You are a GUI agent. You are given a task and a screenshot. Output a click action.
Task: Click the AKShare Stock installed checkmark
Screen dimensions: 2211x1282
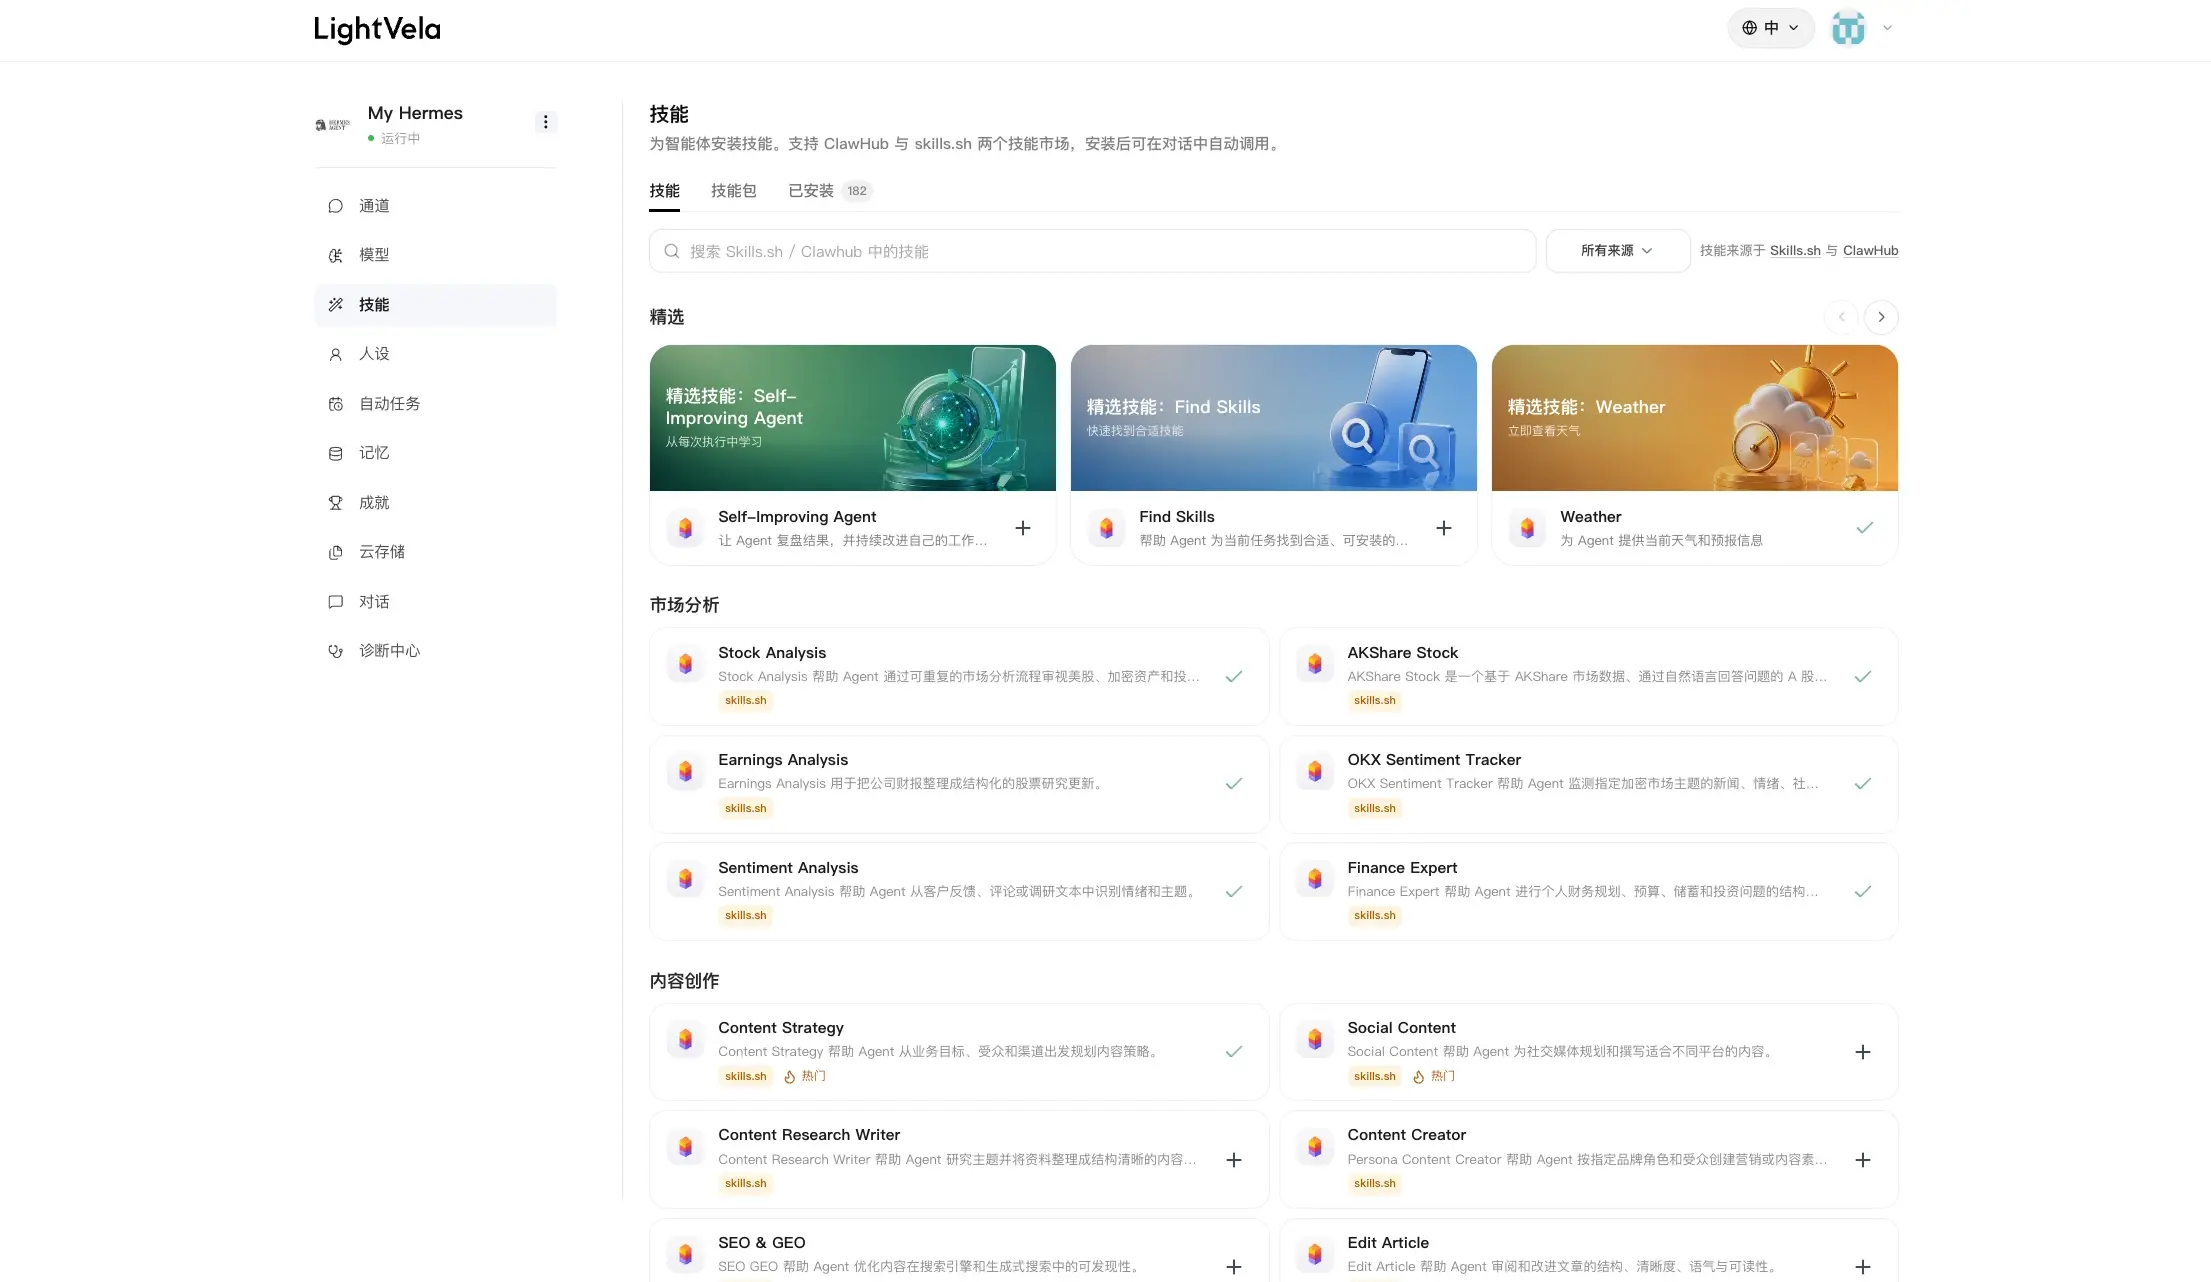pyautogui.click(x=1863, y=677)
